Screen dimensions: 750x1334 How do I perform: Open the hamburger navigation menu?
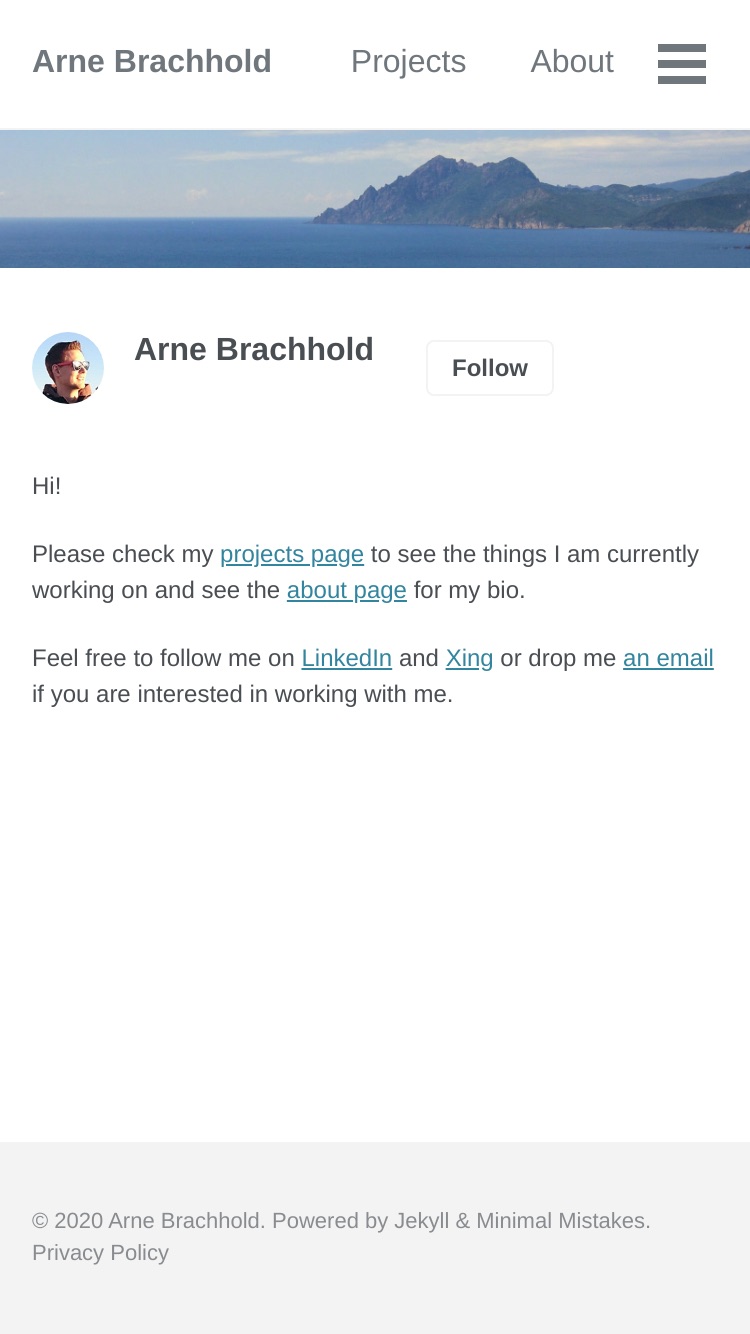tap(682, 63)
